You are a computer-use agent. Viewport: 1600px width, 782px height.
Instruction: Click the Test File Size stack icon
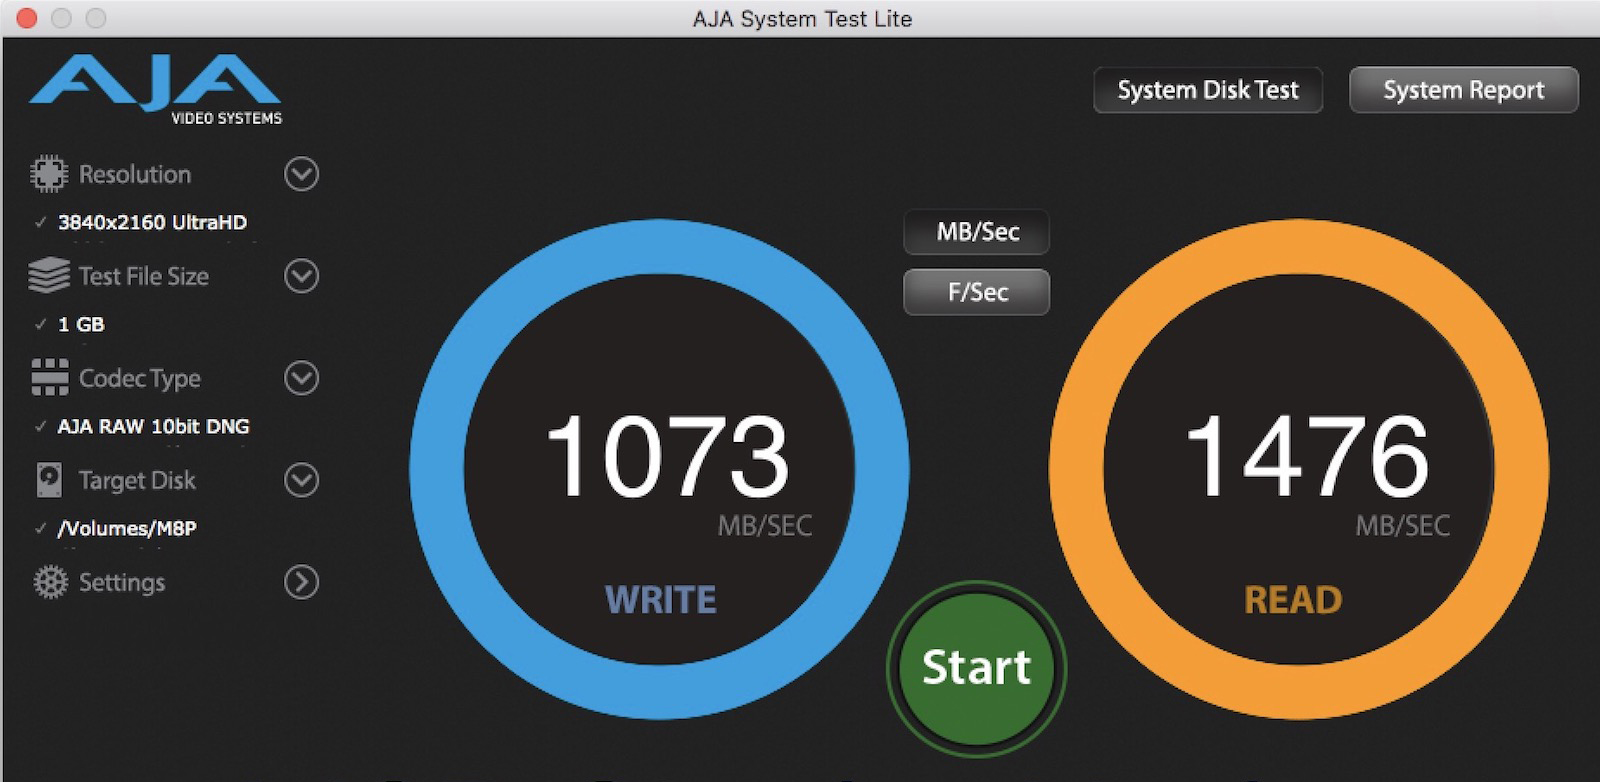click(x=48, y=276)
